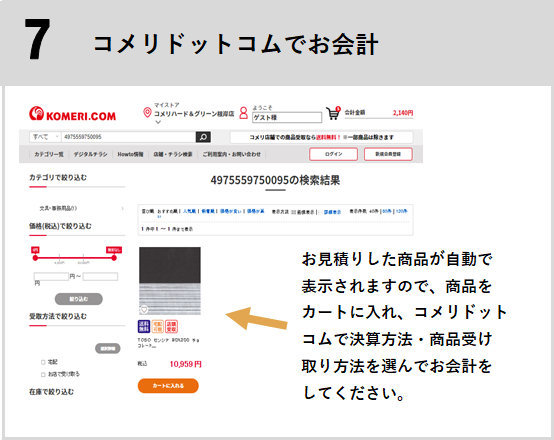The height and width of the screenshot is (440, 554).
Task: Click the ログイン button
Action: [x=334, y=154]
